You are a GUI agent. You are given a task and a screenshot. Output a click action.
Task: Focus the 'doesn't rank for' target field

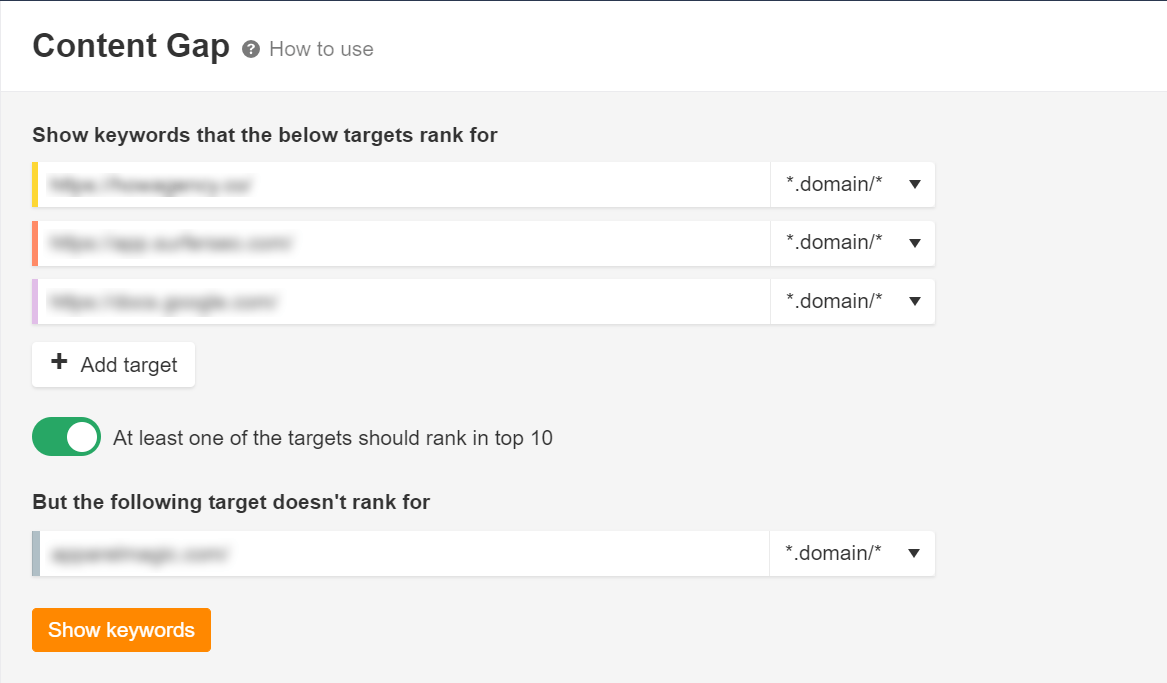click(404, 554)
